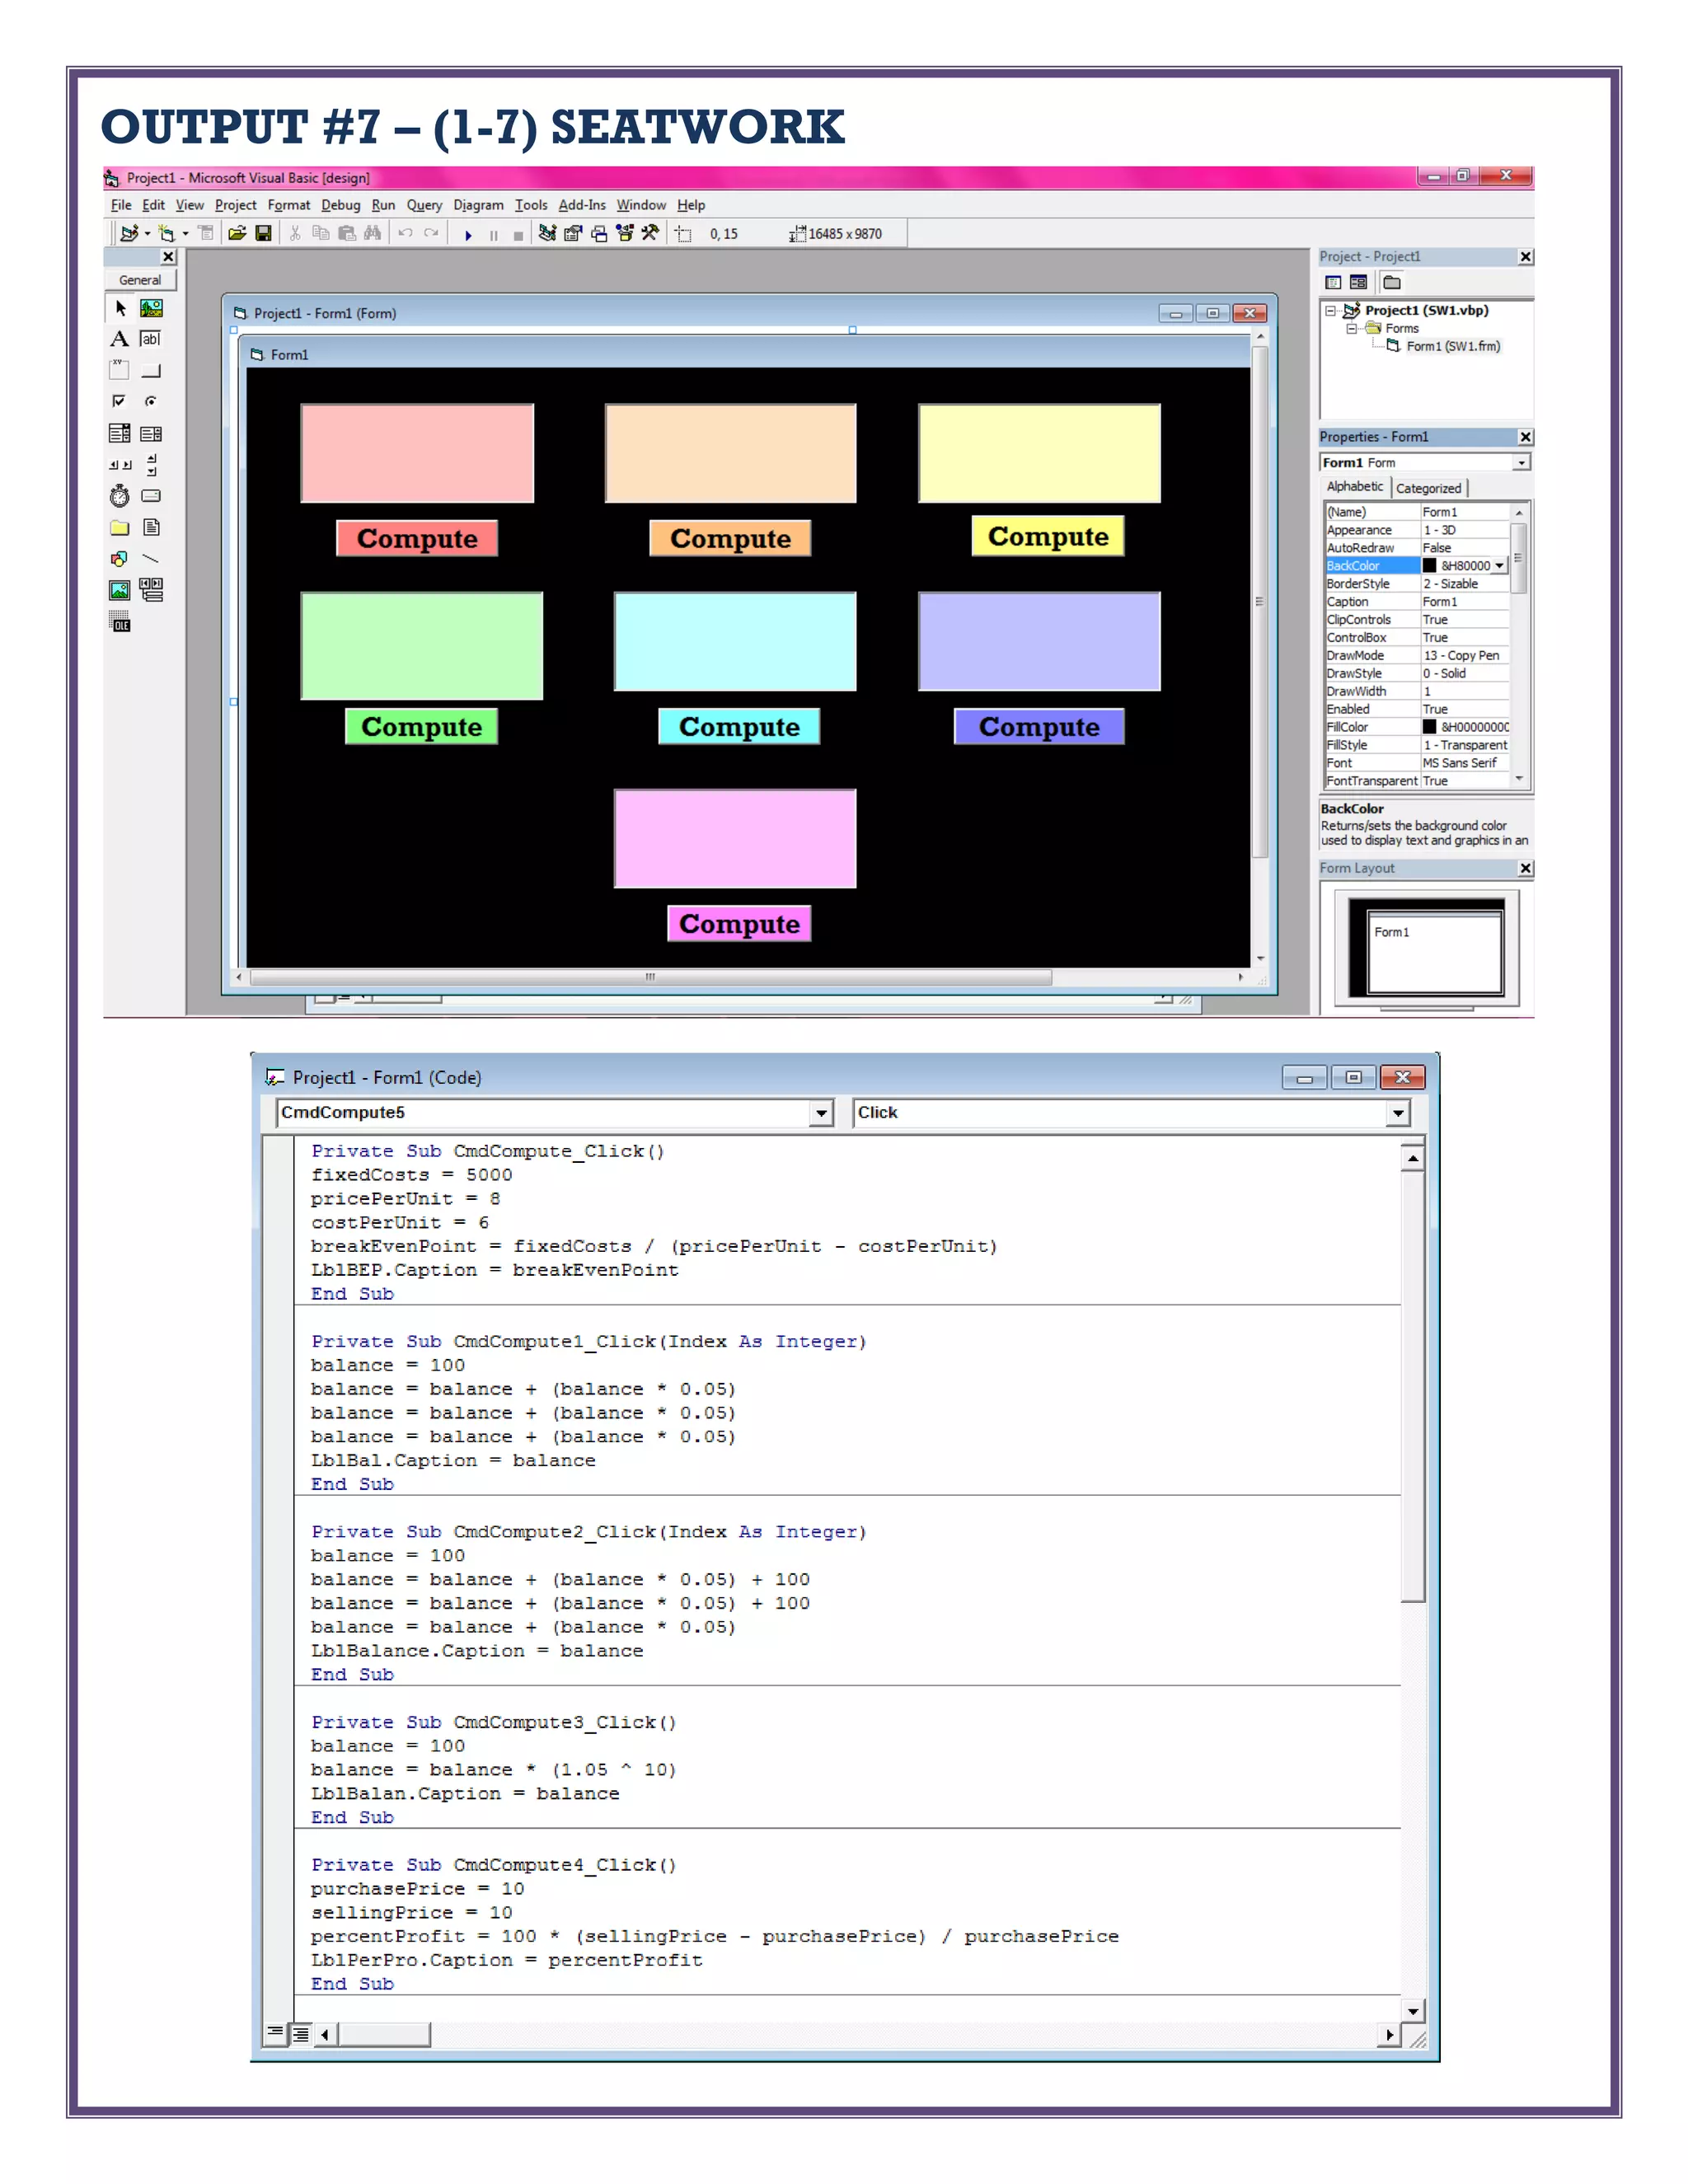Image resolution: width=1688 pixels, height=2184 pixels.
Task: Open the Debug menu
Action: [340, 205]
